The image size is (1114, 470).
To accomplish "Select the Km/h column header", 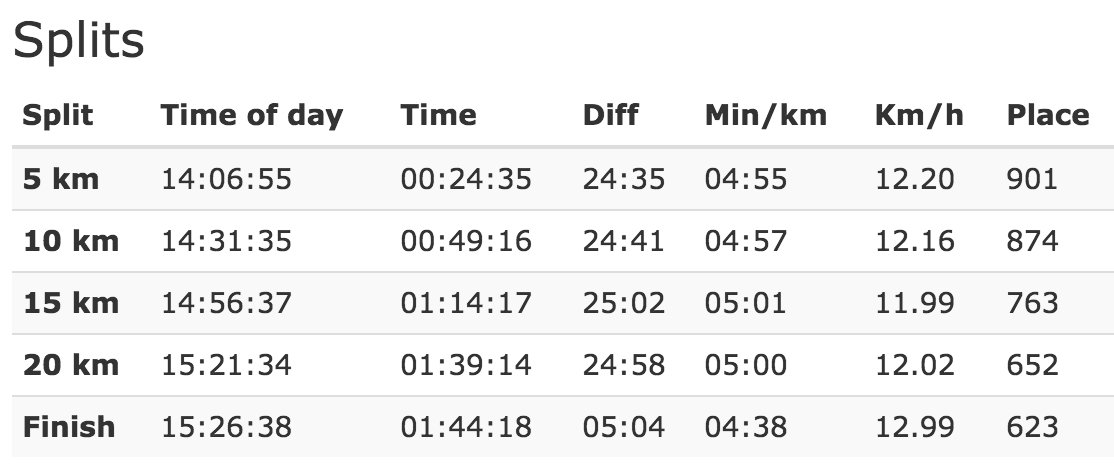I will pos(919,115).
